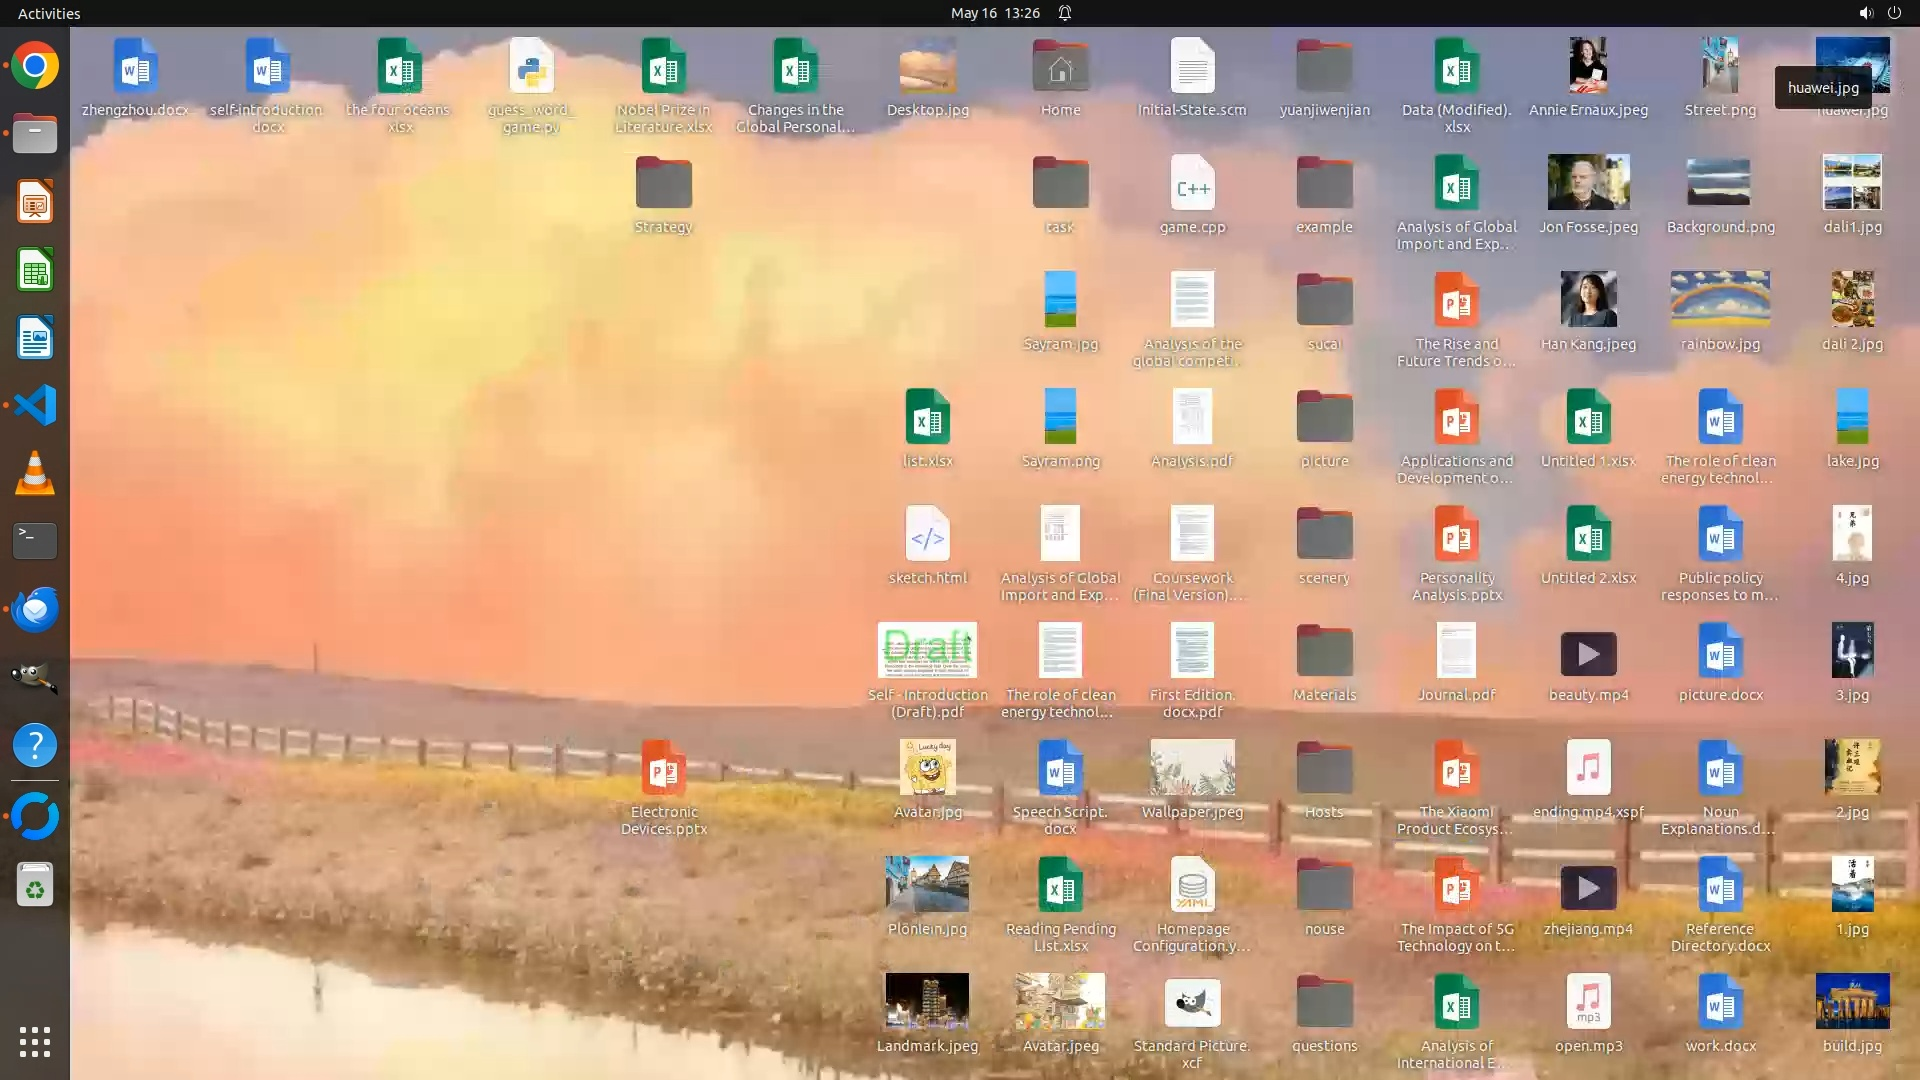
Task: Open GIMP from the dock
Action: 35,677
